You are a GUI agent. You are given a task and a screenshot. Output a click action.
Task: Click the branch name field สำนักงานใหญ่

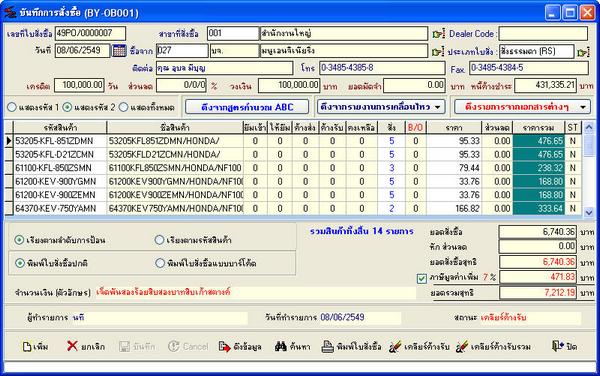click(344, 33)
